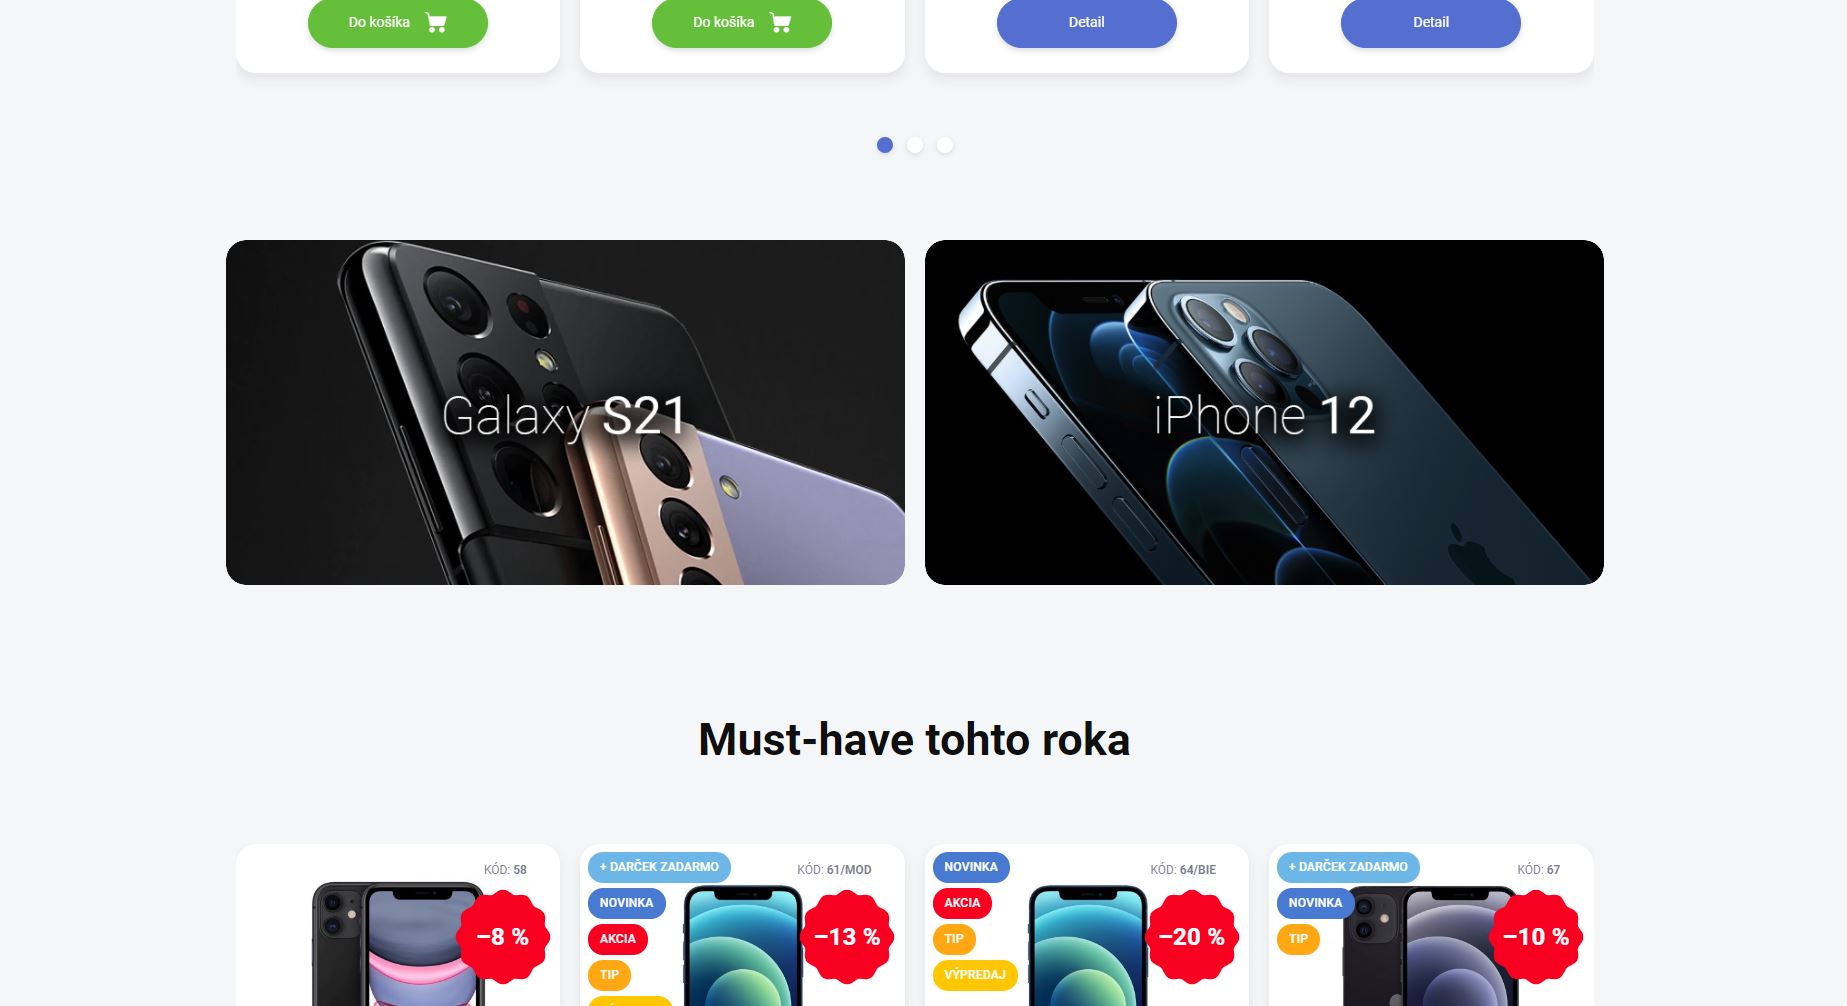Select the first carousel dot
1847x1006 pixels.
885,145
